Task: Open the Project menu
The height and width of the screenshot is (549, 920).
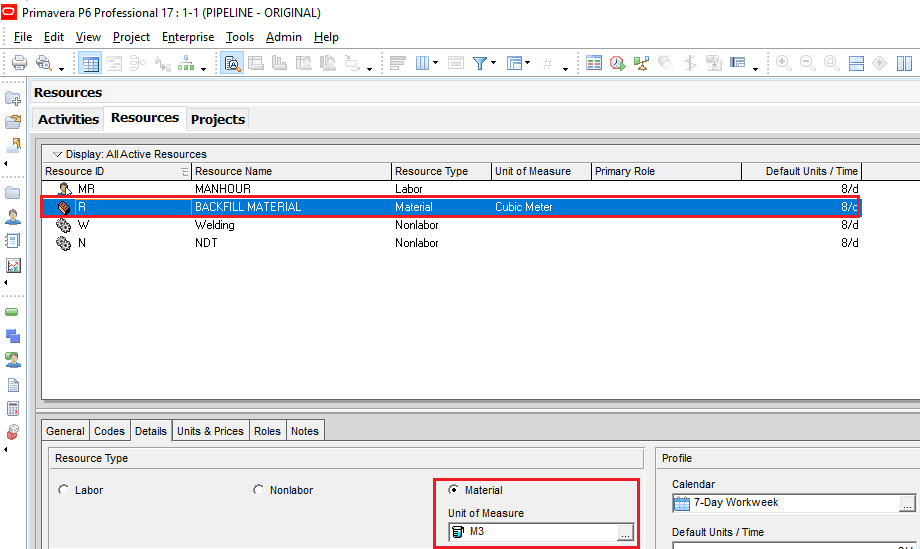Action: point(131,37)
